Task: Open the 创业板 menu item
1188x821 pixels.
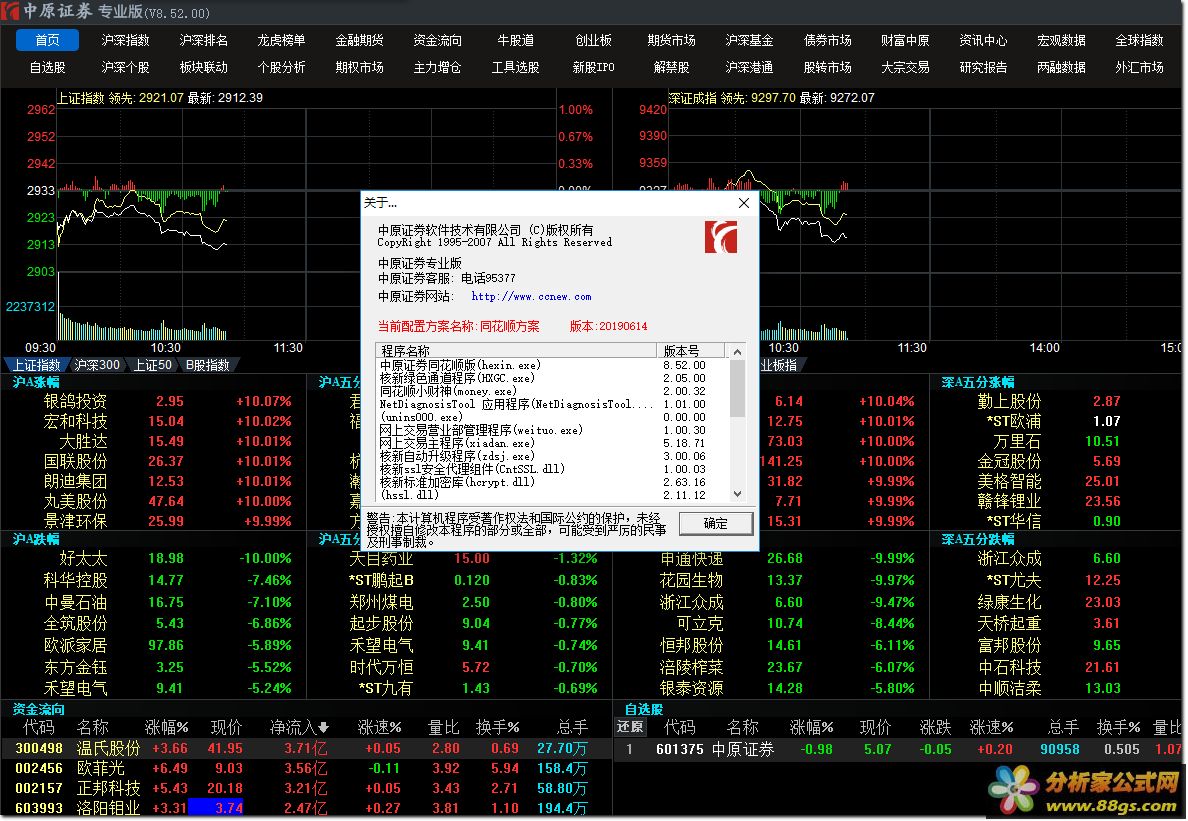Action: (x=593, y=40)
